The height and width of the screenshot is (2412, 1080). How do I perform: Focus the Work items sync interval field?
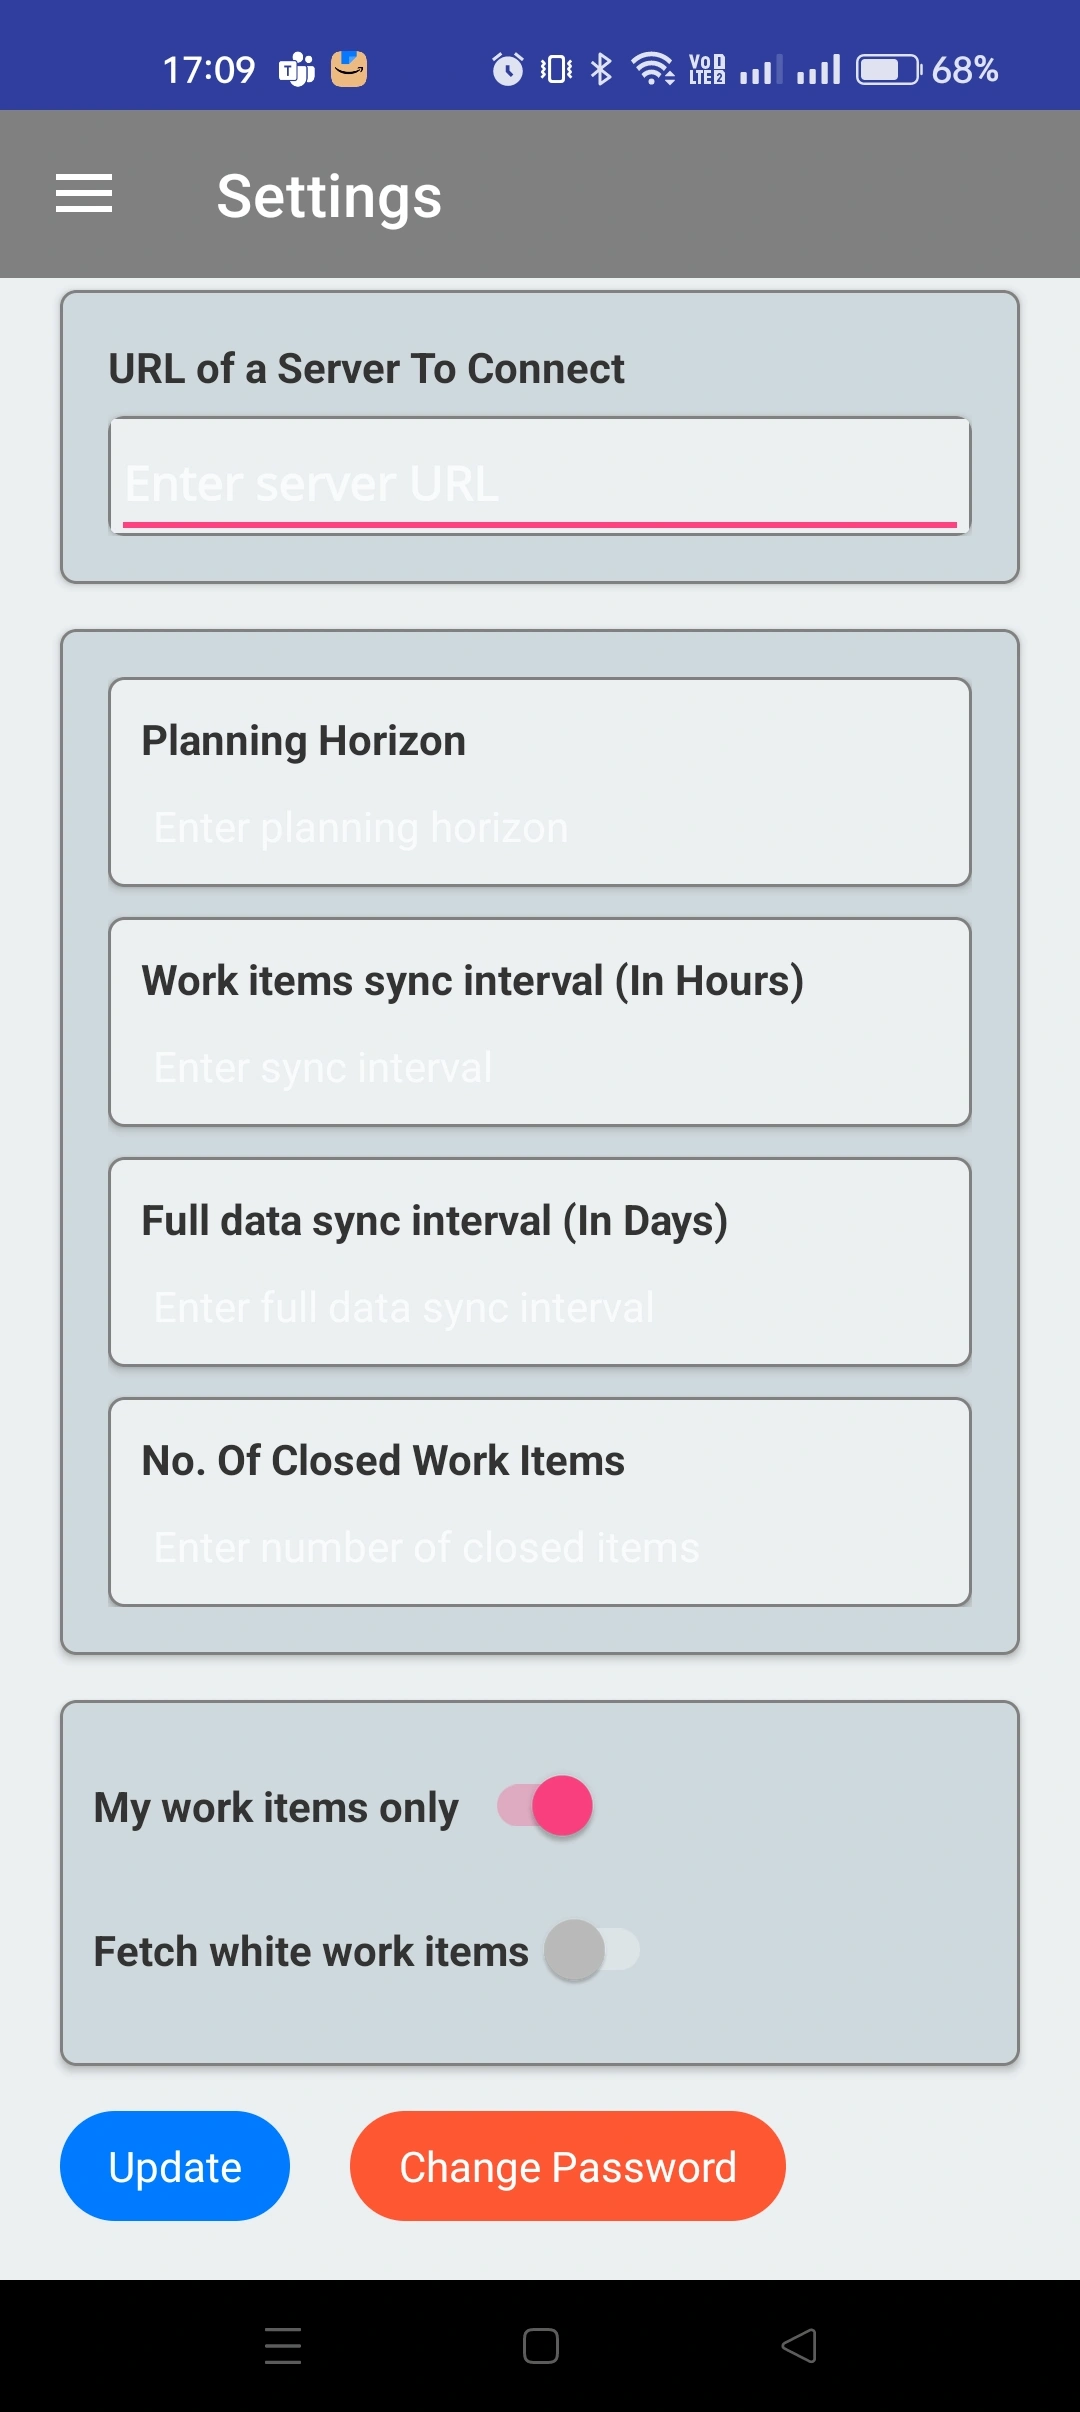click(540, 1068)
